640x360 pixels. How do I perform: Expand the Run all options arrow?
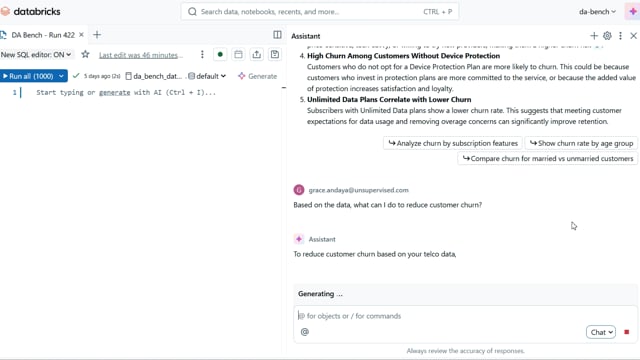pos(61,76)
